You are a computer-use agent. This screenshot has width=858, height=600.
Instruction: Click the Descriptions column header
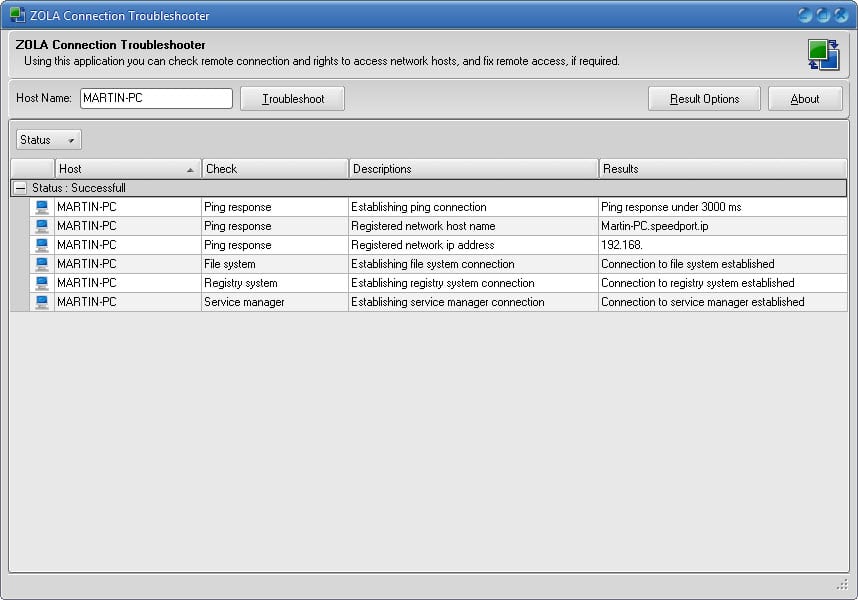(470, 168)
